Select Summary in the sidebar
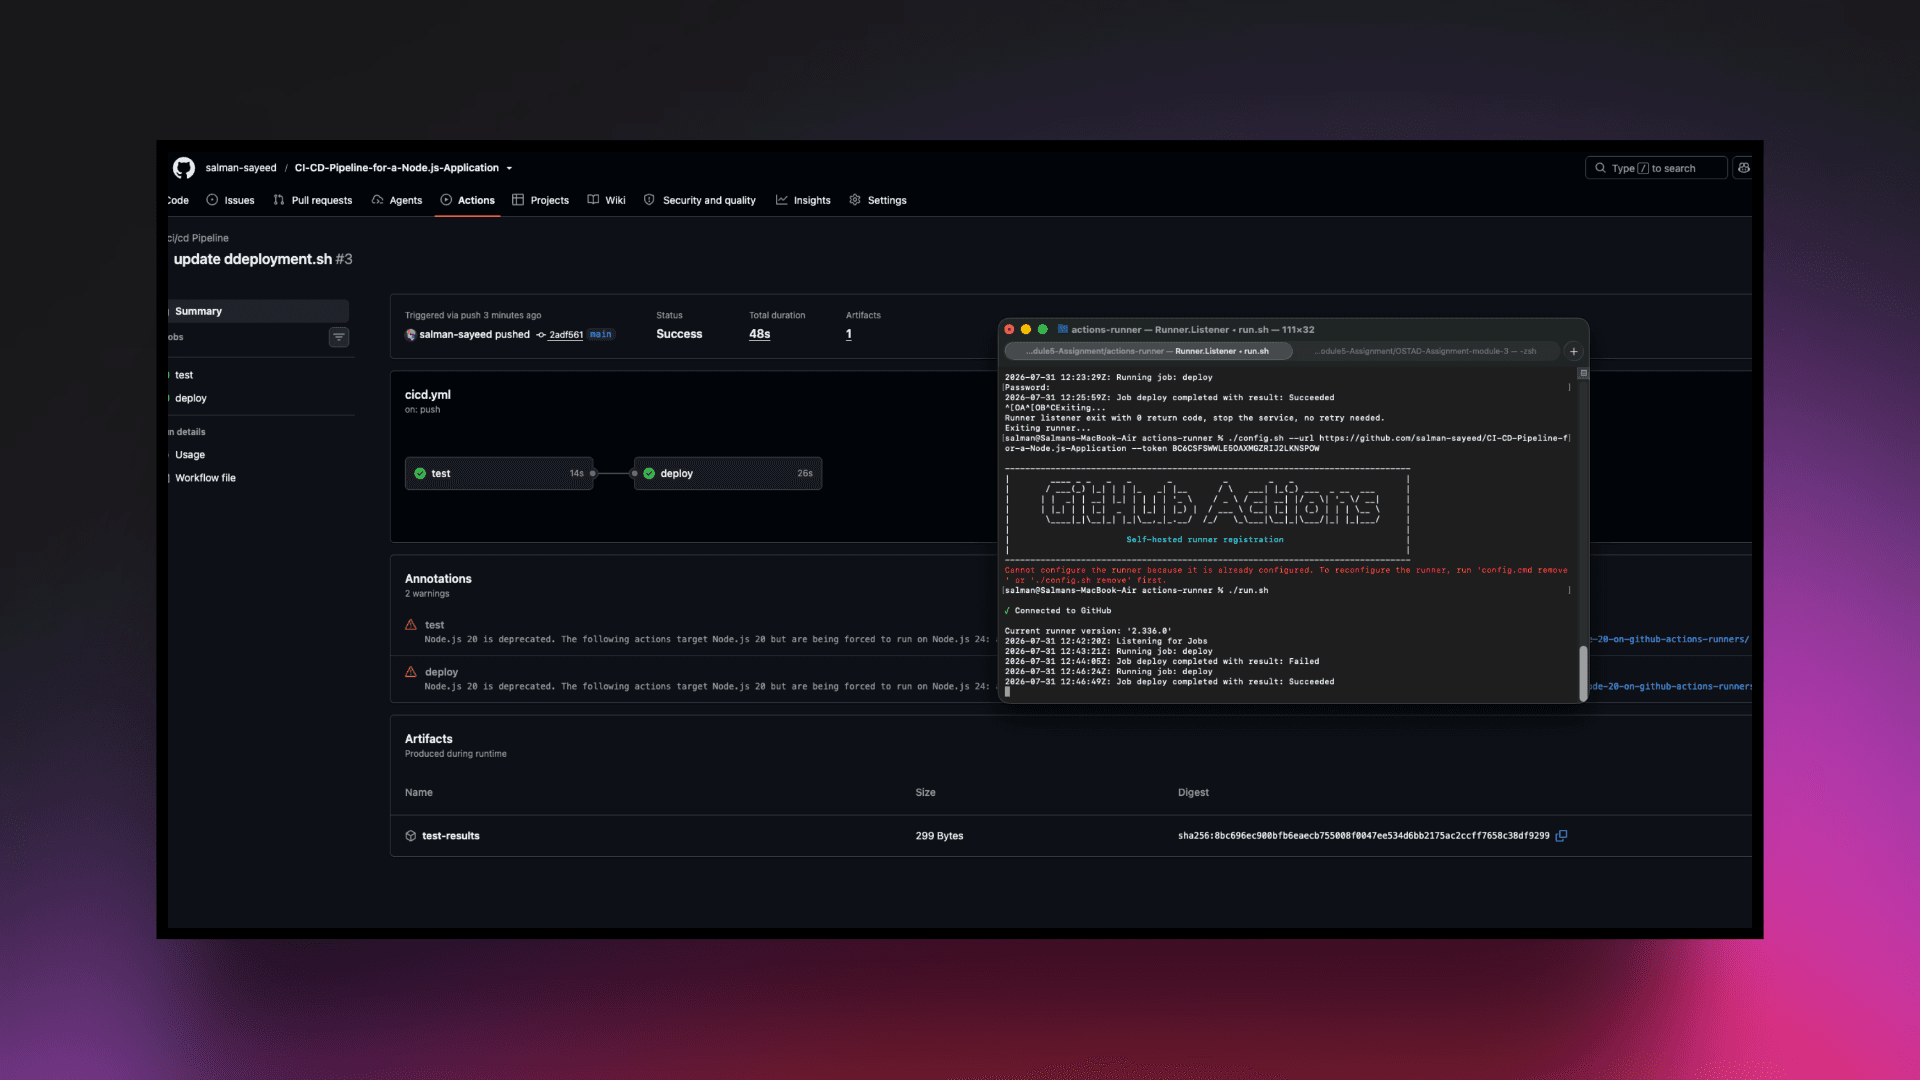This screenshot has height=1080, width=1920. (258, 311)
